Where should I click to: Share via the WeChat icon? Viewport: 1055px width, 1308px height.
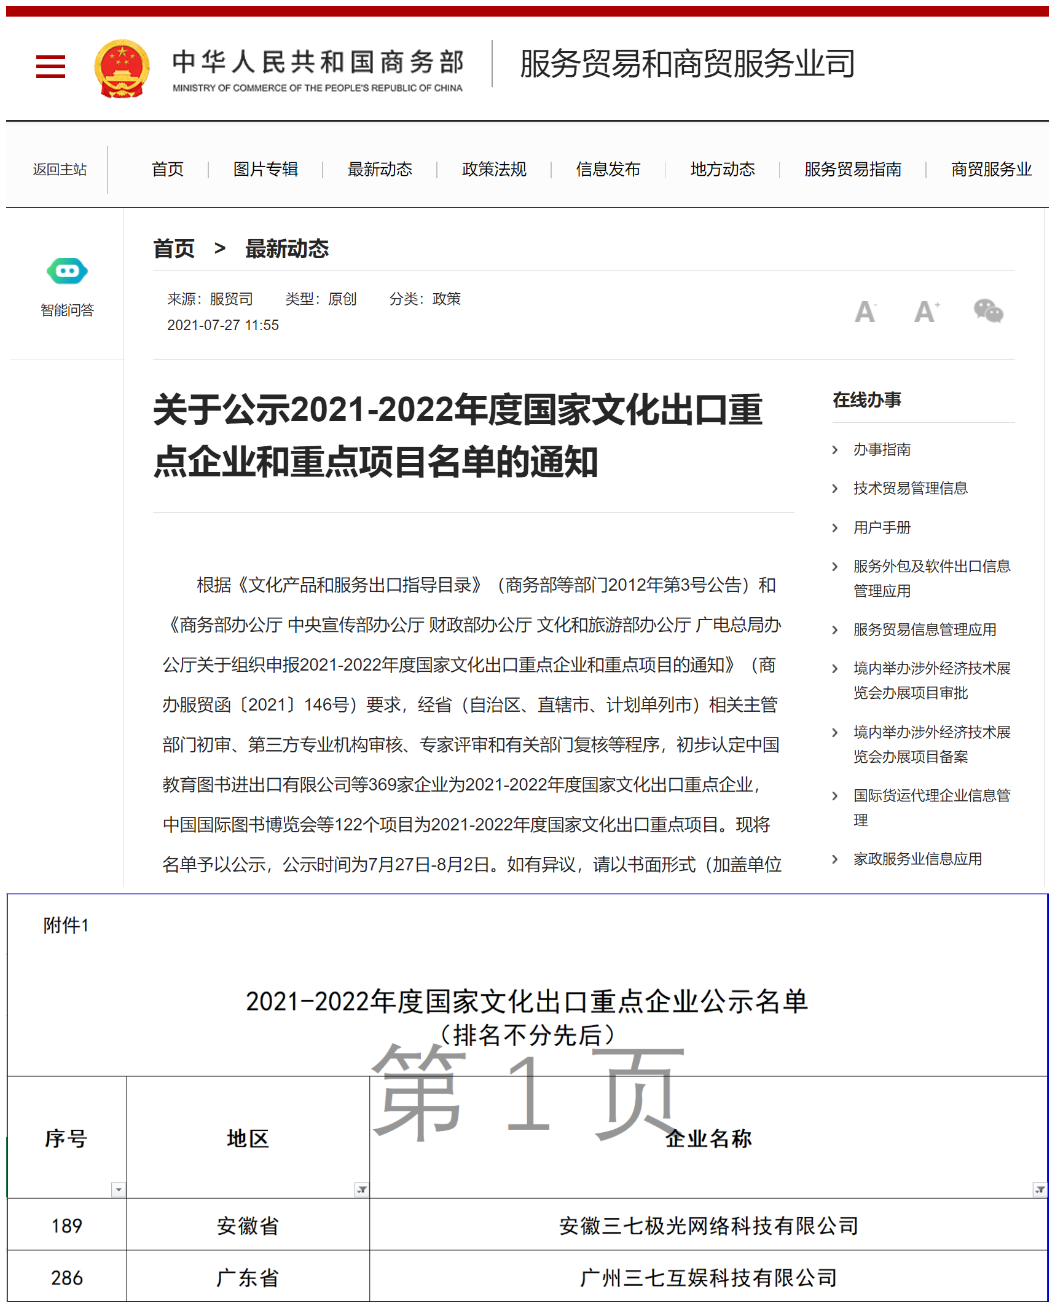click(x=988, y=311)
